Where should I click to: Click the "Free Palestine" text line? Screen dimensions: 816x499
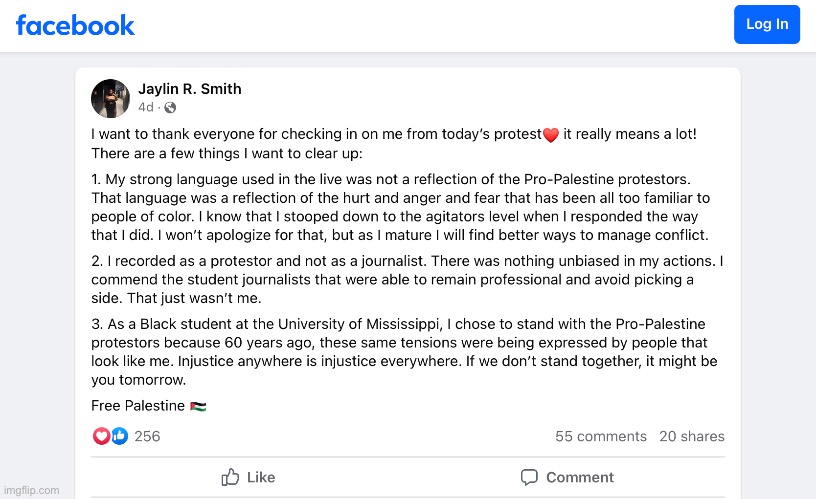pyautogui.click(x=138, y=406)
